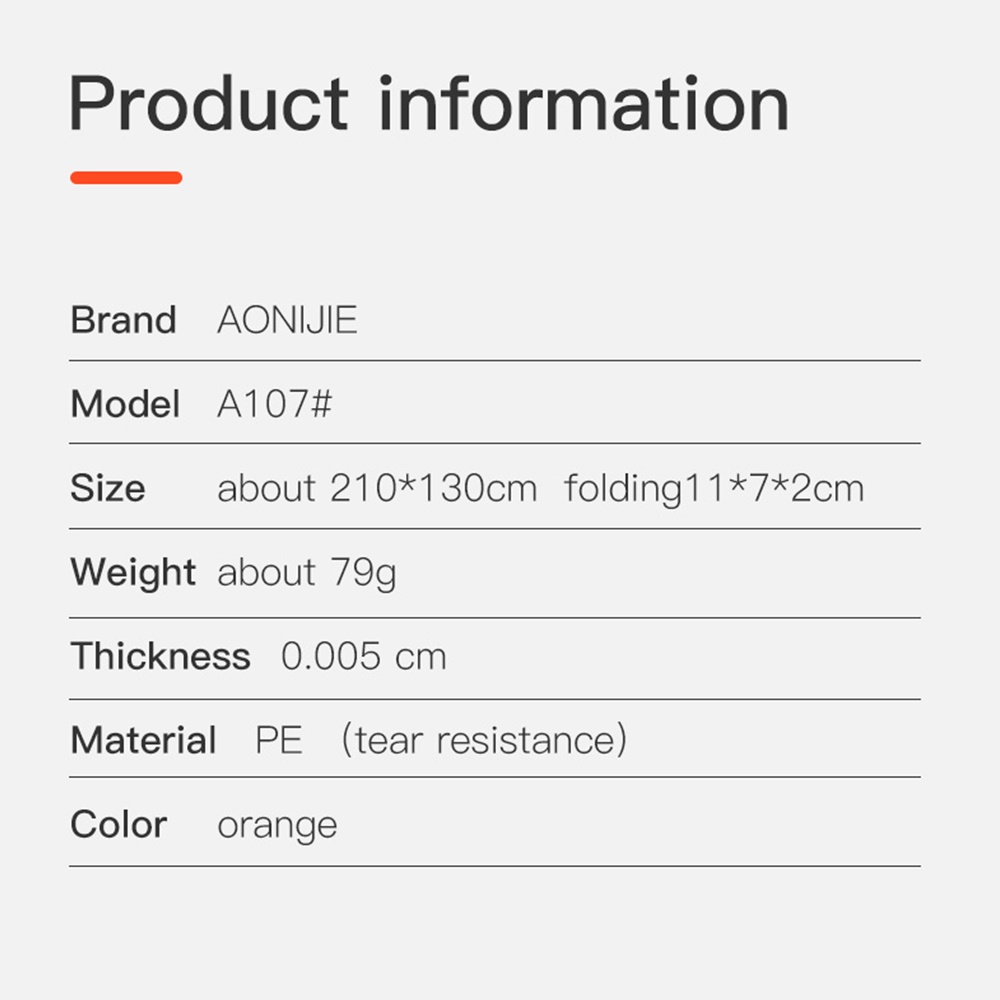
Task: Select the "about 210*130cm" size text
Action: 377,489
